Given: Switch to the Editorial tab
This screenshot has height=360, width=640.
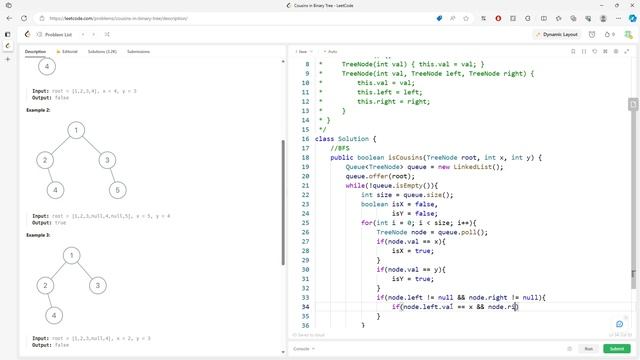Looking at the screenshot, I should pyautogui.click(x=67, y=52).
